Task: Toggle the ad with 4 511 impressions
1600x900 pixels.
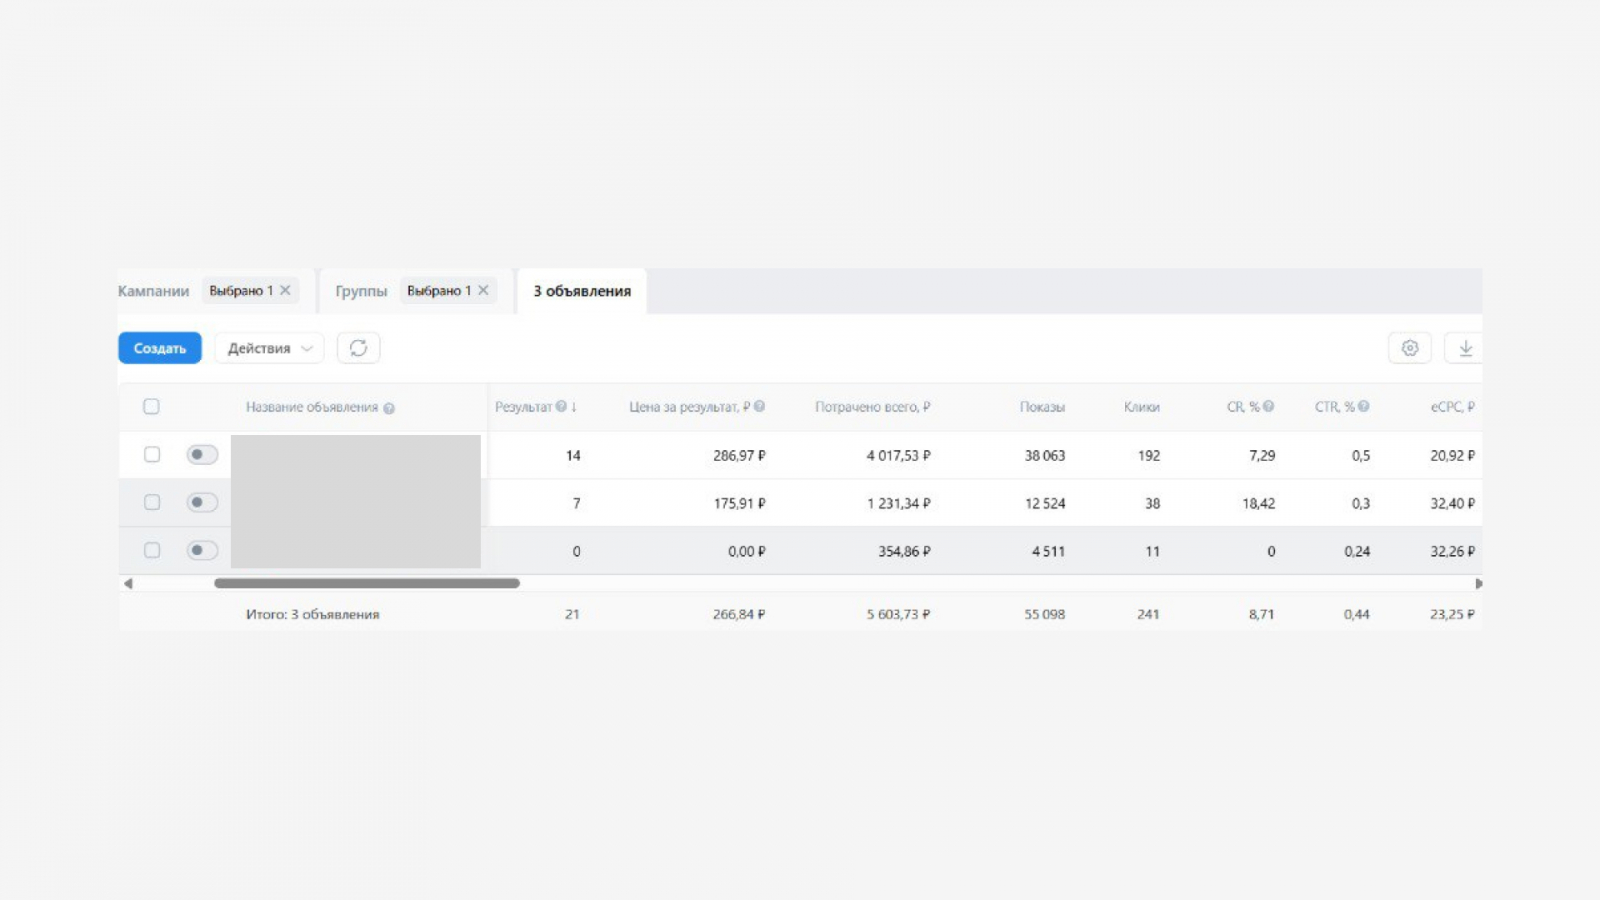Action: tap(202, 550)
